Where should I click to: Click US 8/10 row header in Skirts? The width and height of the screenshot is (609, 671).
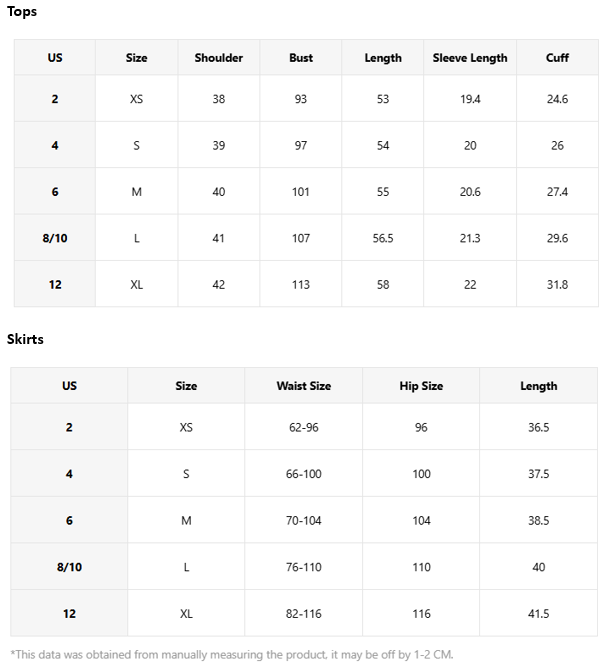pos(69,567)
